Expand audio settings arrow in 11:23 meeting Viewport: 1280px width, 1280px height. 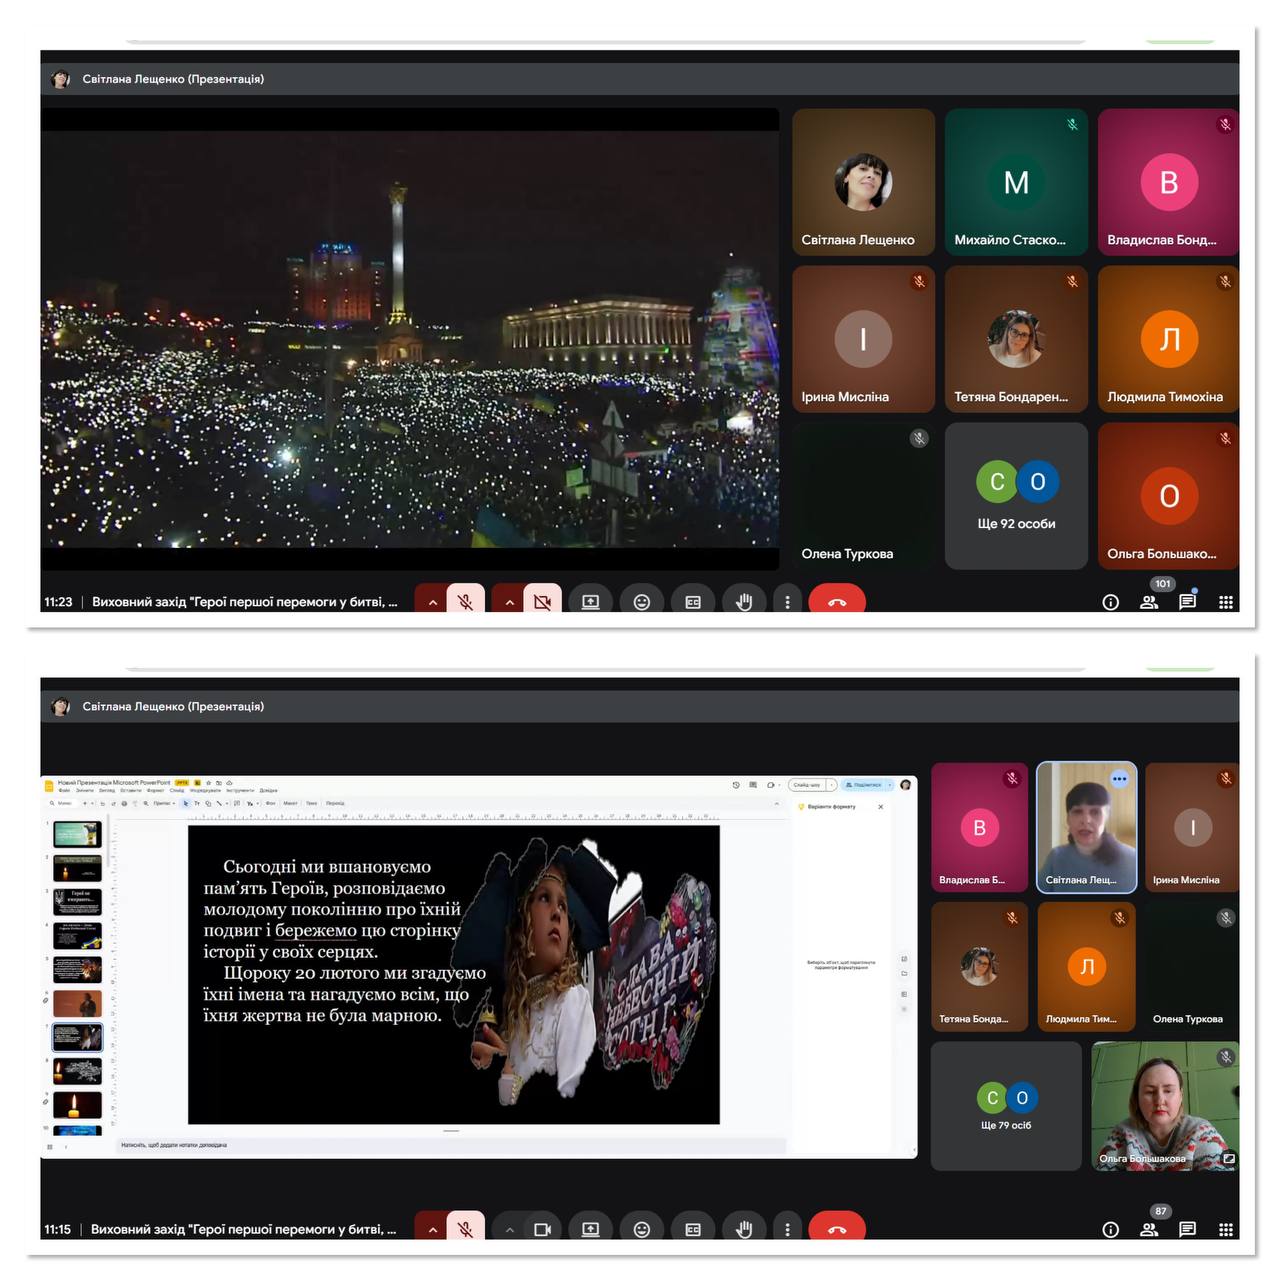[x=432, y=602]
